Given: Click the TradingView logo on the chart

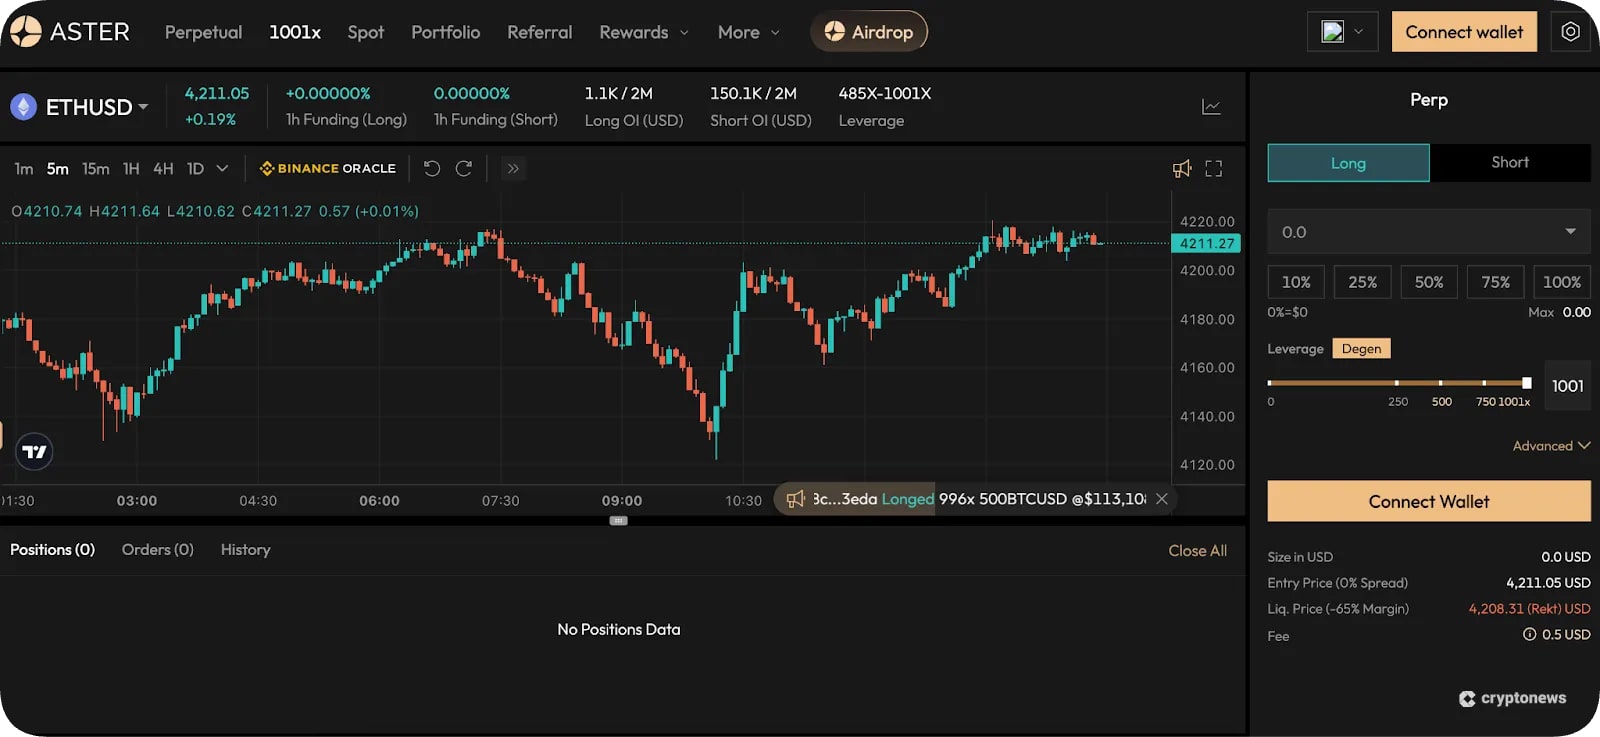Looking at the screenshot, I should 35,452.
